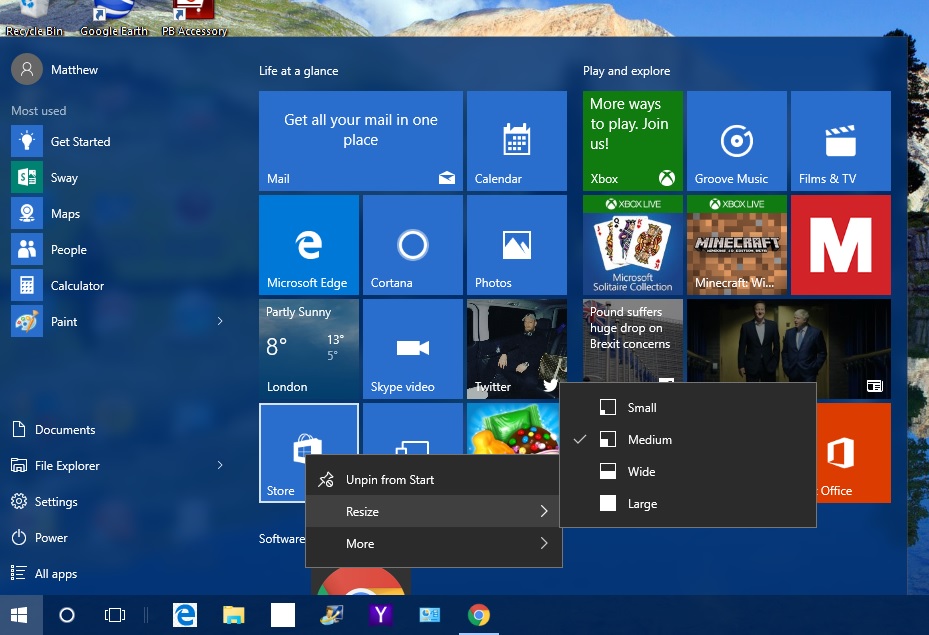Open the Groove Music tile
Viewport: 929px width, 635px height.
pos(736,140)
